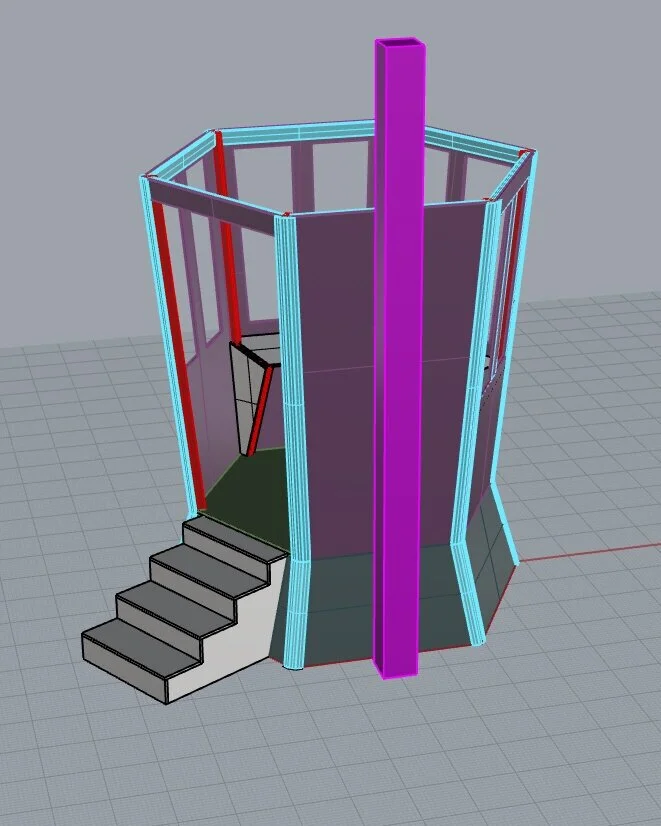Select the cyan corner post beside the stairs
The height and width of the screenshot is (826, 661).
coord(291,442)
